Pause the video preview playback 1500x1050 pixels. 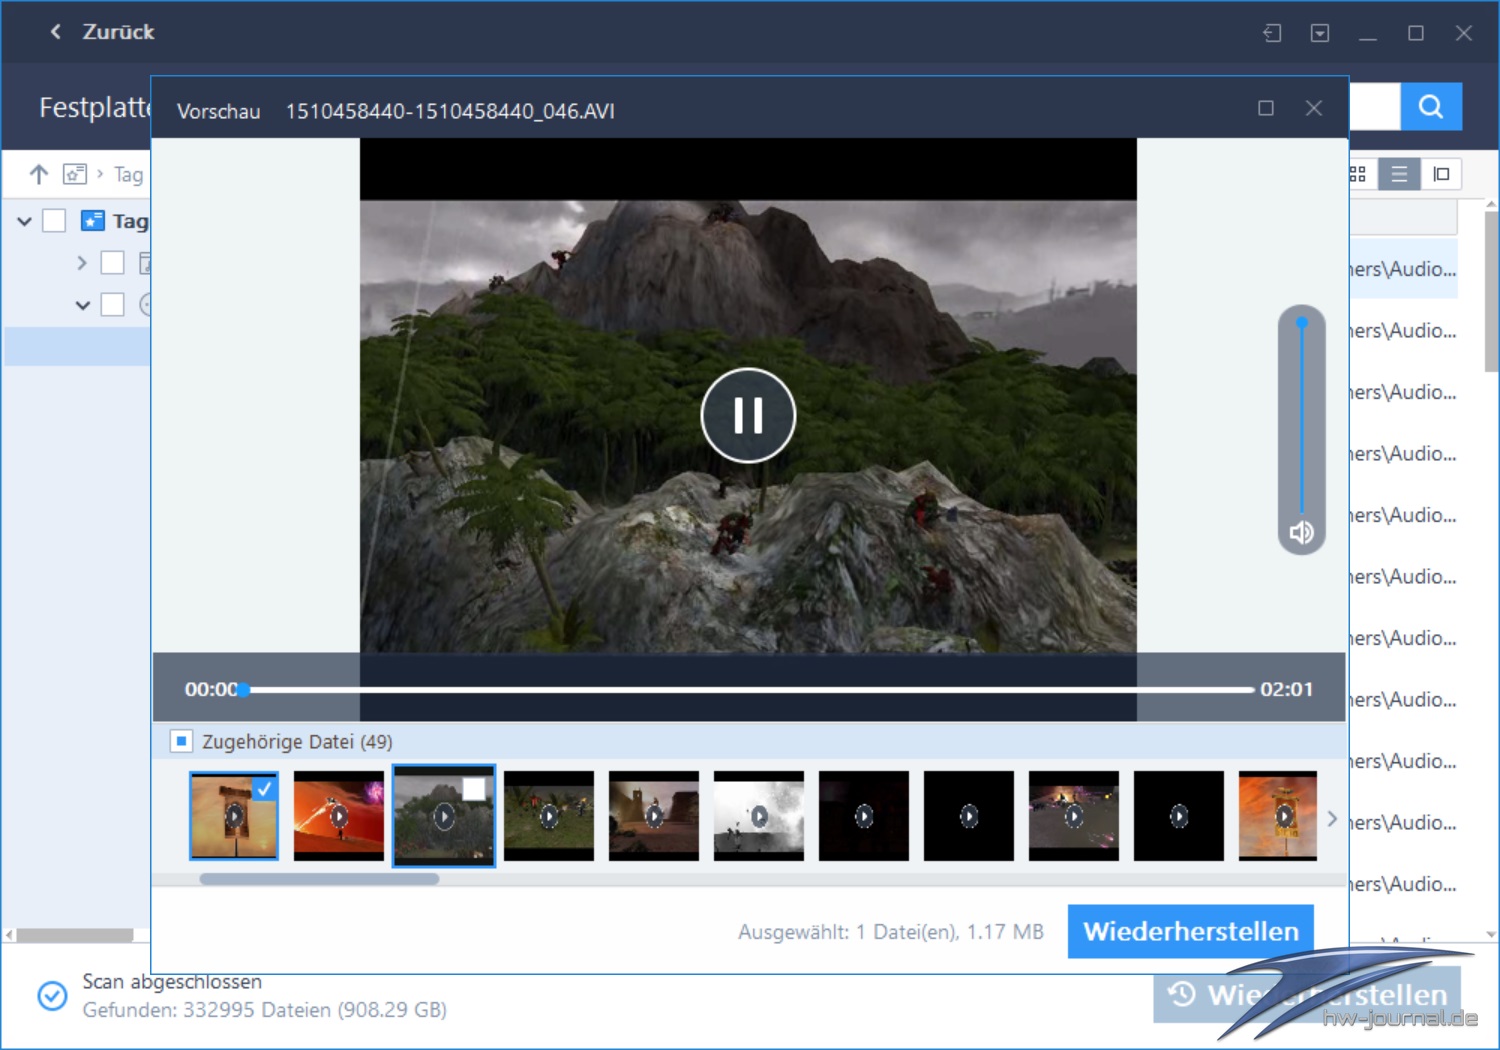748,415
